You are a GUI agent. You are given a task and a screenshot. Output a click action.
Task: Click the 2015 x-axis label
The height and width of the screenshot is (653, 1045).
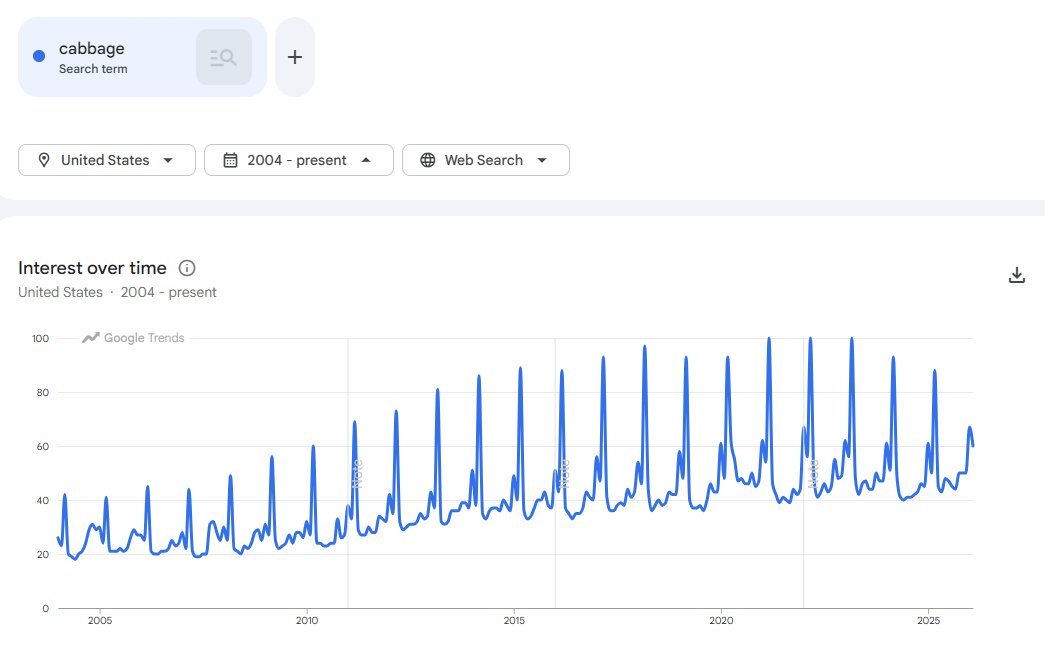pyautogui.click(x=514, y=620)
